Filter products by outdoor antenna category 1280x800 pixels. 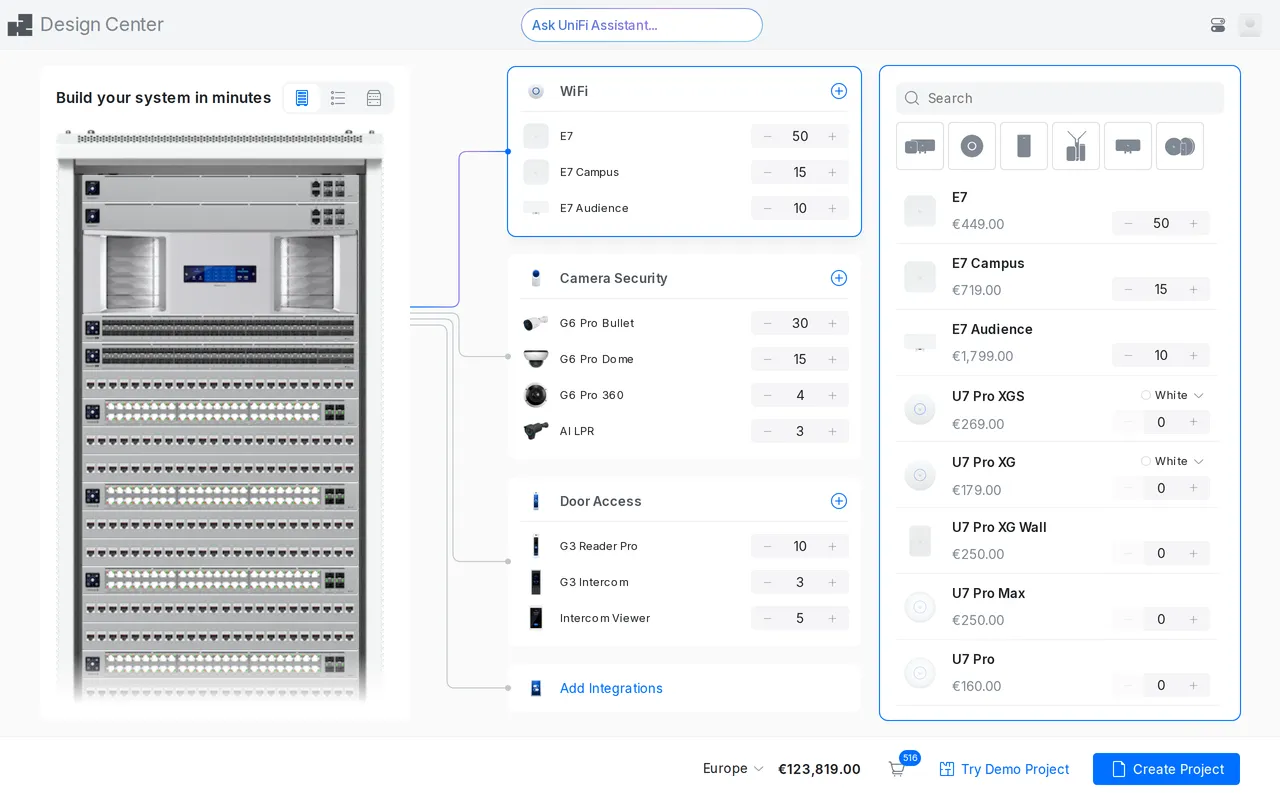(x=1076, y=146)
